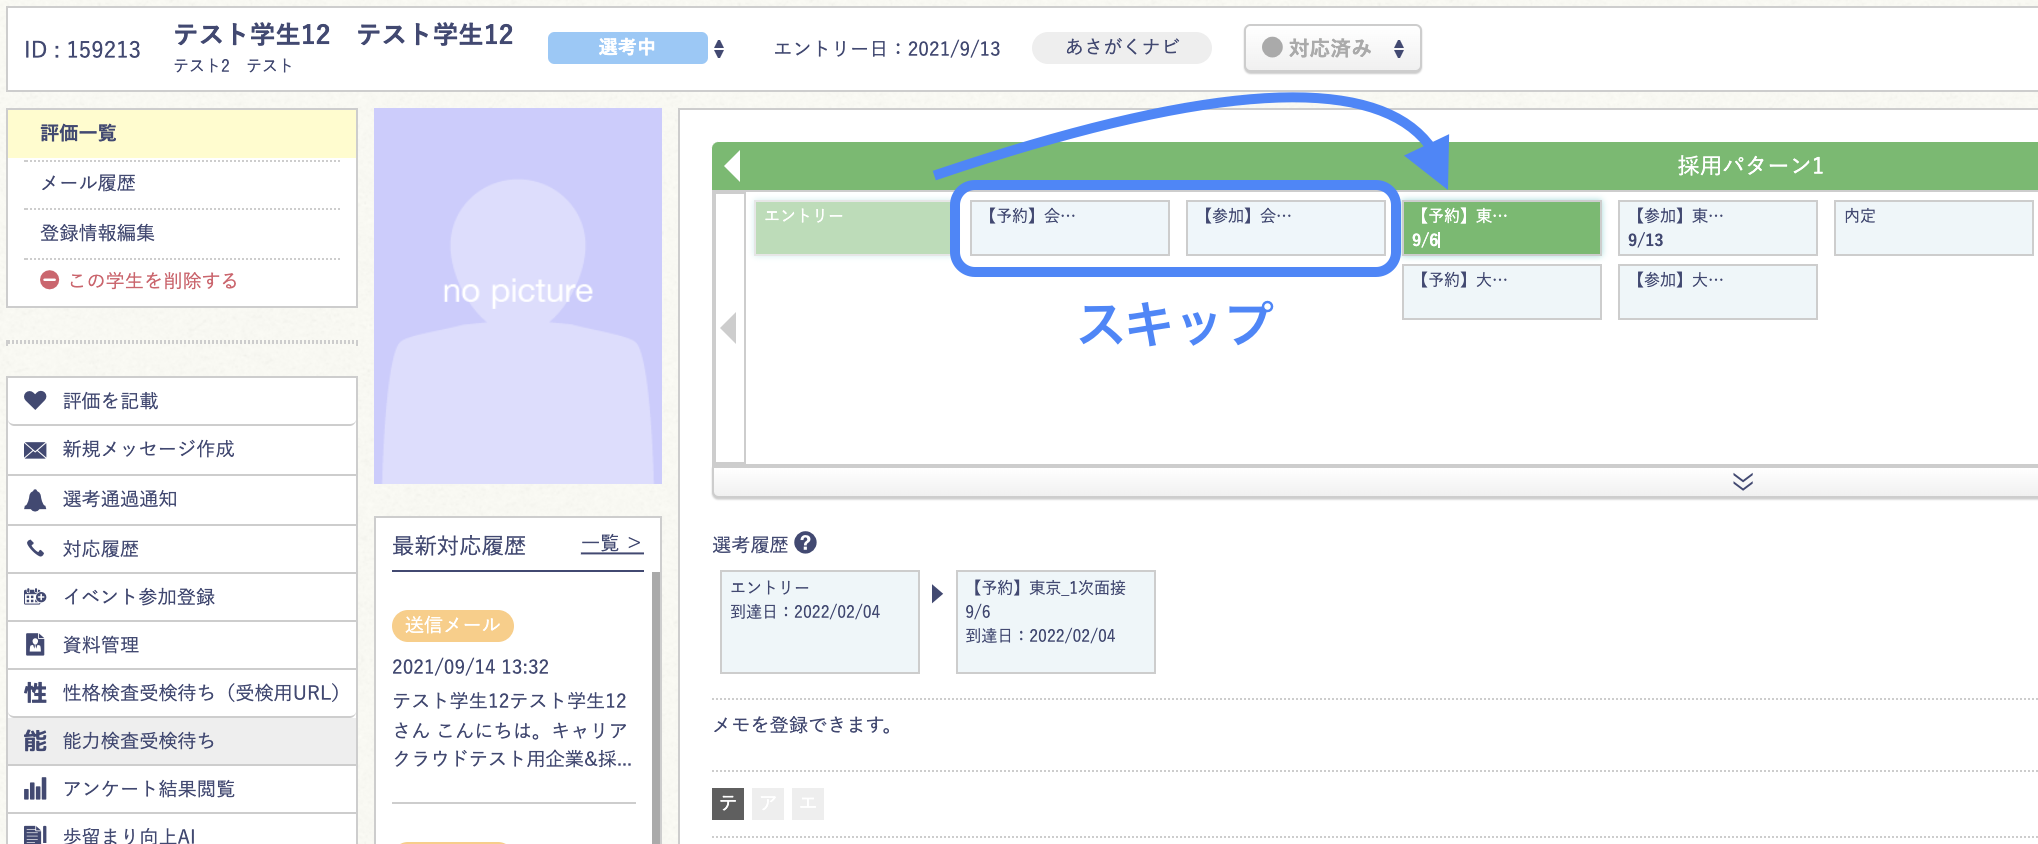Screen dimensions: 2038x844
Task: Click the bell icon for 選考通過通知
Action: coord(35,500)
